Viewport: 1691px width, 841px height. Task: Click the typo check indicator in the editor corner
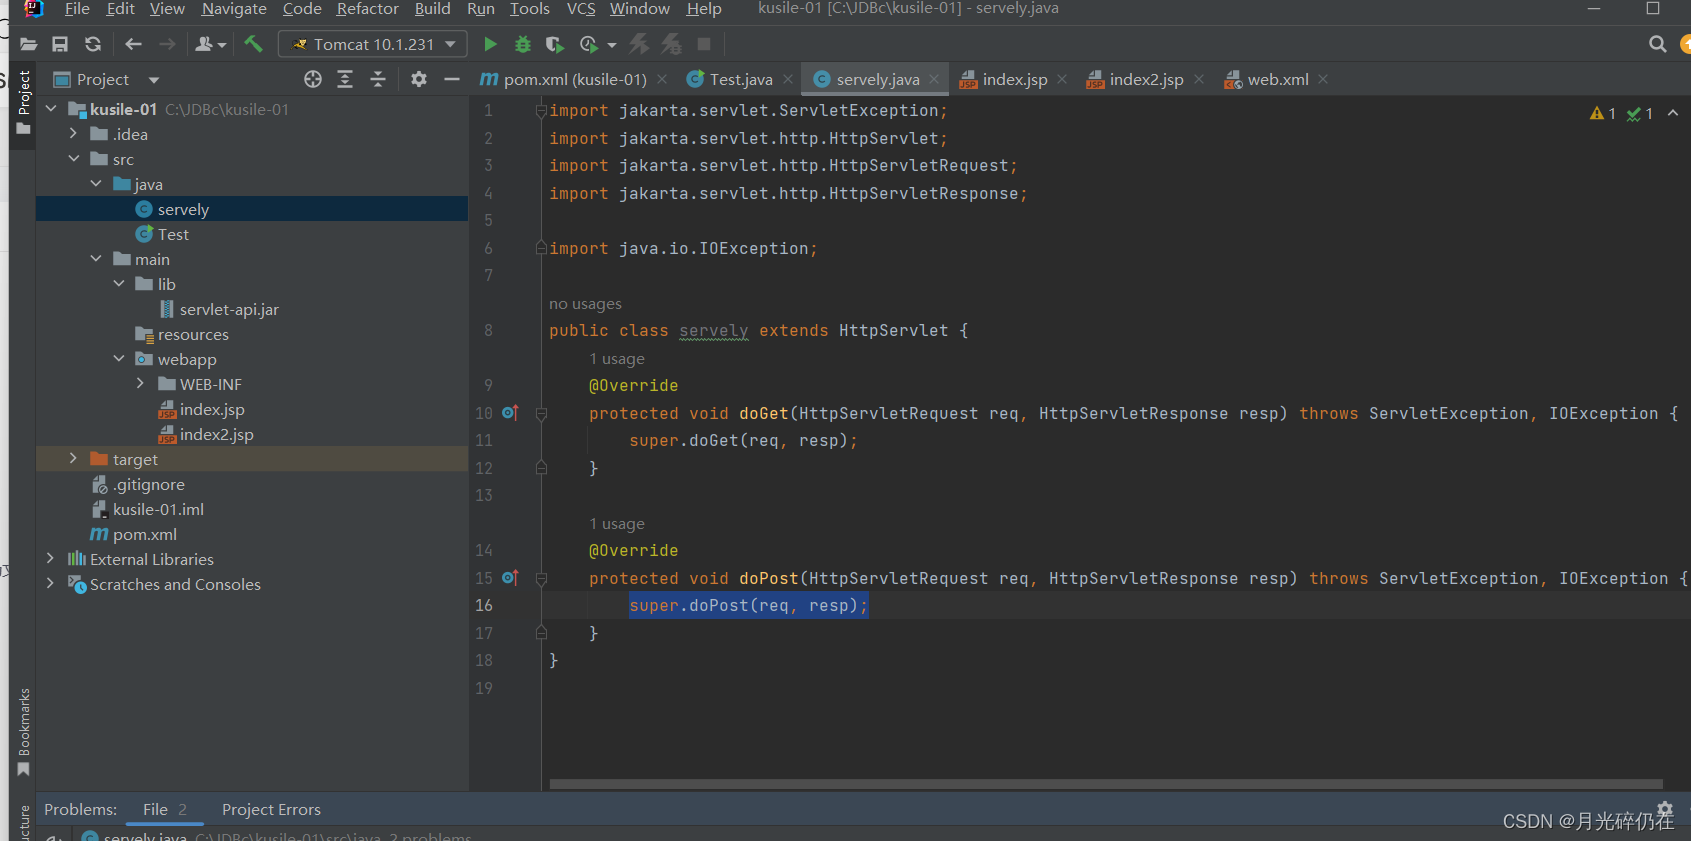[x=1640, y=114]
